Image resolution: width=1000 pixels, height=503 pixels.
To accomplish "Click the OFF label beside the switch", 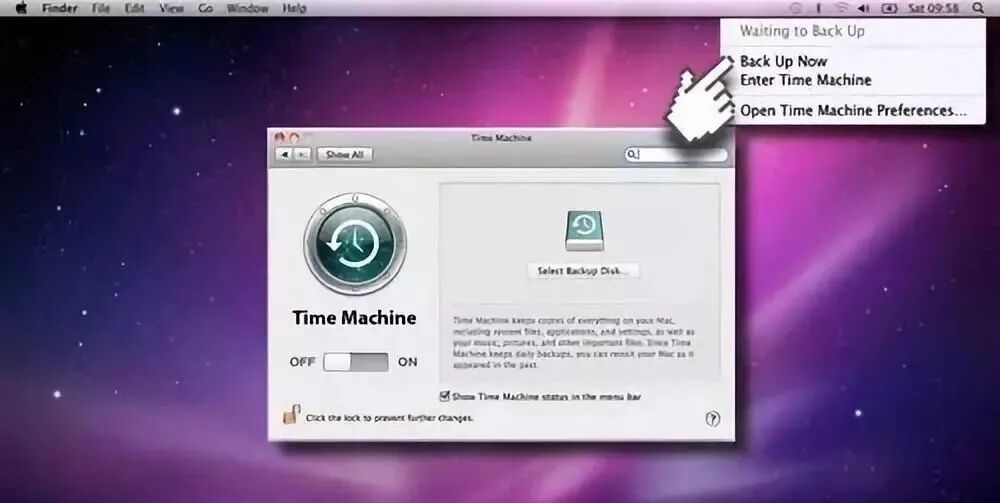I will click(302, 361).
